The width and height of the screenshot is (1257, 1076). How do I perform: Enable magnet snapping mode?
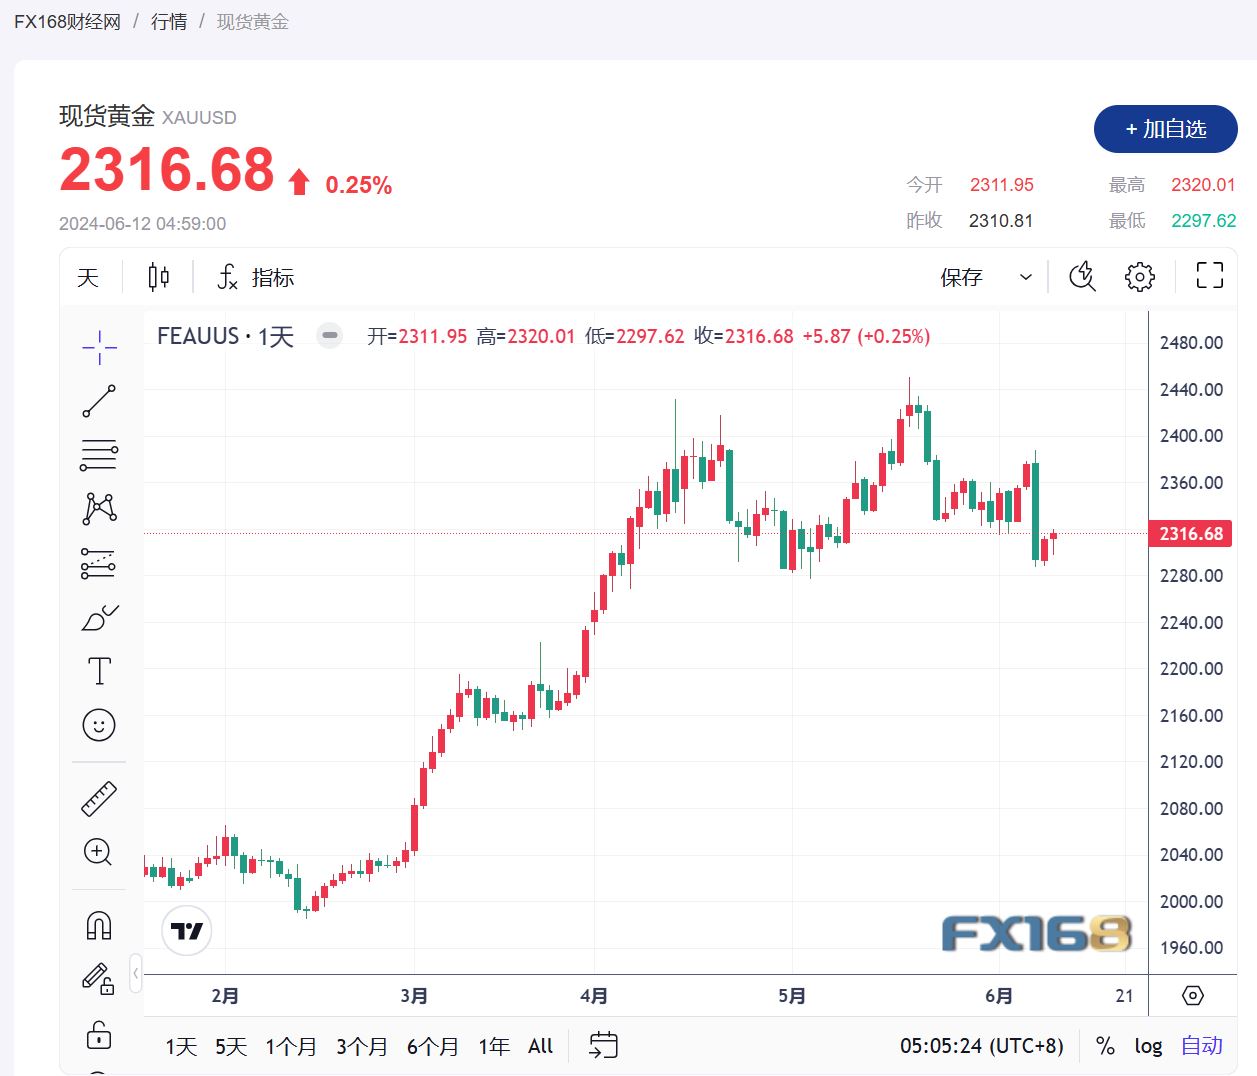click(98, 925)
